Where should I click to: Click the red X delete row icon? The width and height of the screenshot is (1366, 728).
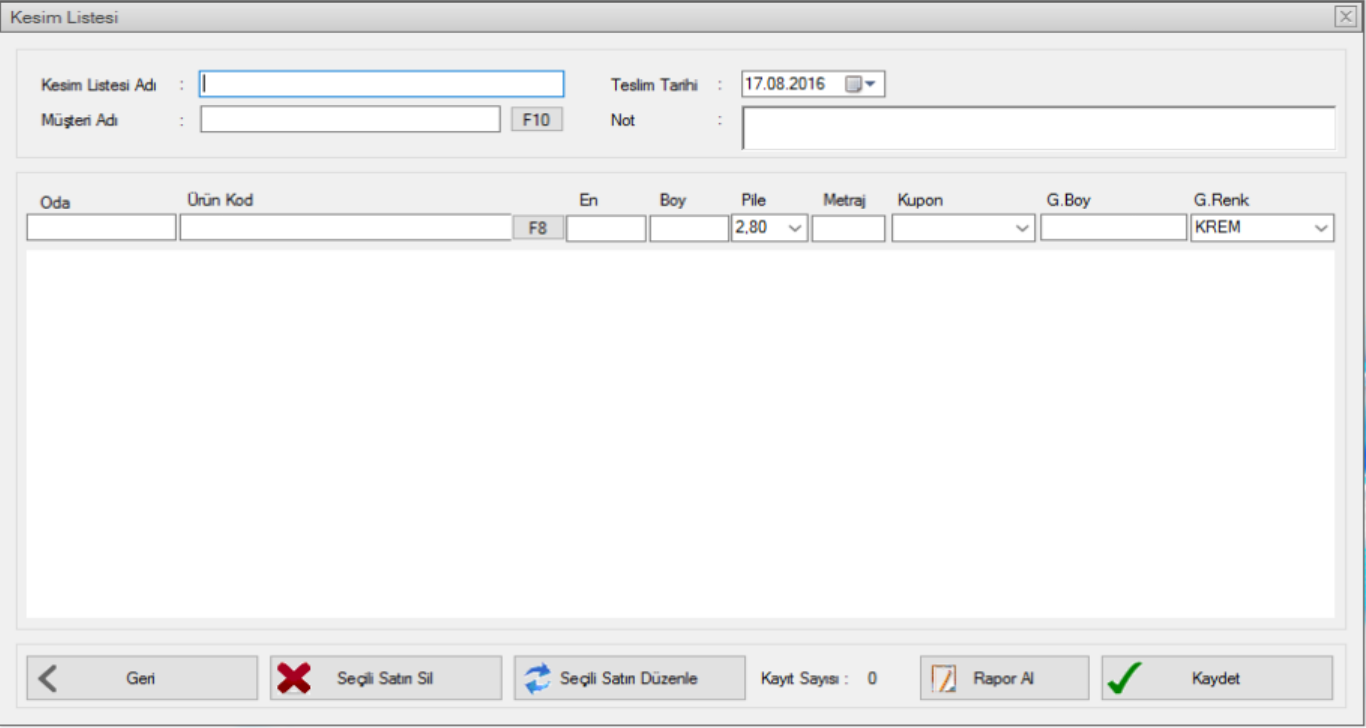click(x=293, y=678)
